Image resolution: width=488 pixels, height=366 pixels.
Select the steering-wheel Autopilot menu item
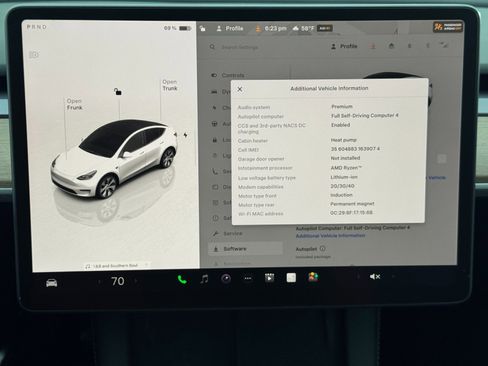(x=221, y=124)
